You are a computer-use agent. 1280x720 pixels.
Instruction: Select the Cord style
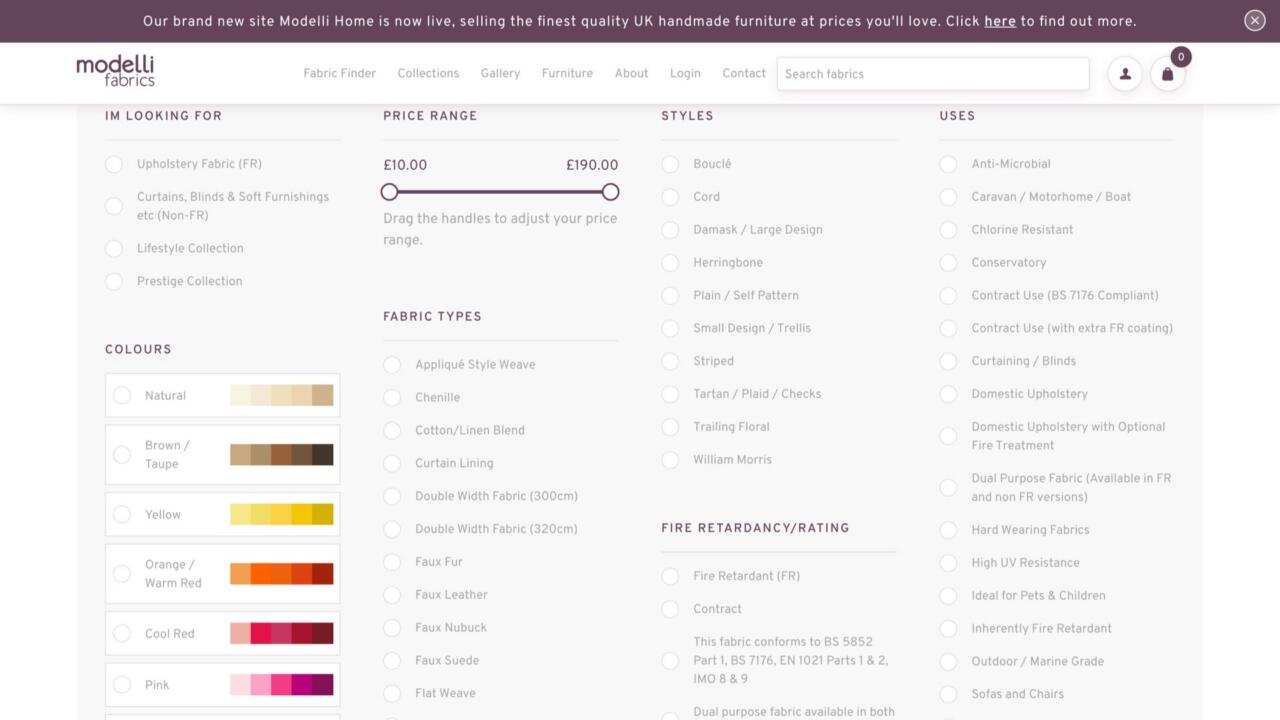670,197
